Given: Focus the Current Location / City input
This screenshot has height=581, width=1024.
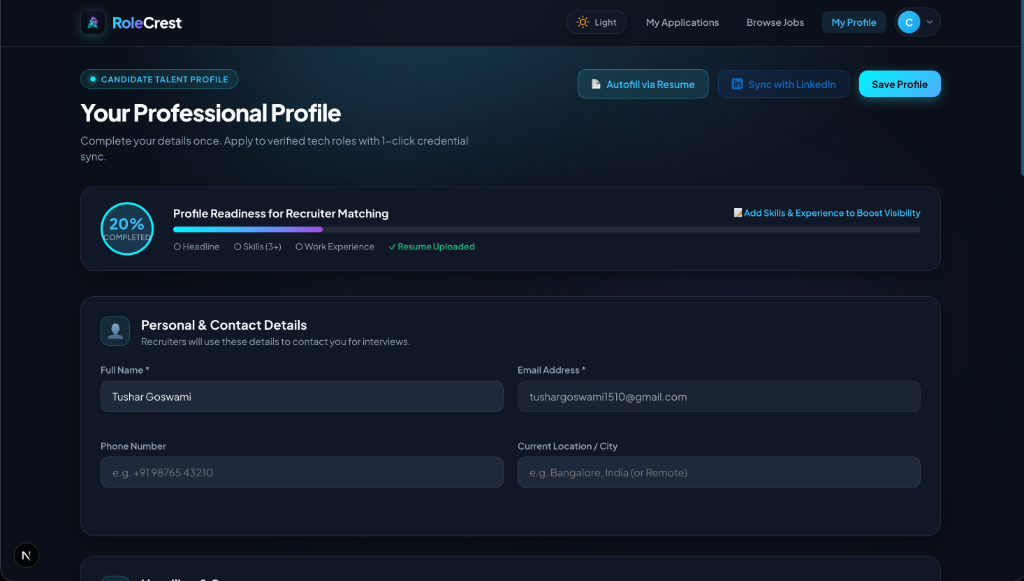Looking at the screenshot, I should [x=719, y=472].
